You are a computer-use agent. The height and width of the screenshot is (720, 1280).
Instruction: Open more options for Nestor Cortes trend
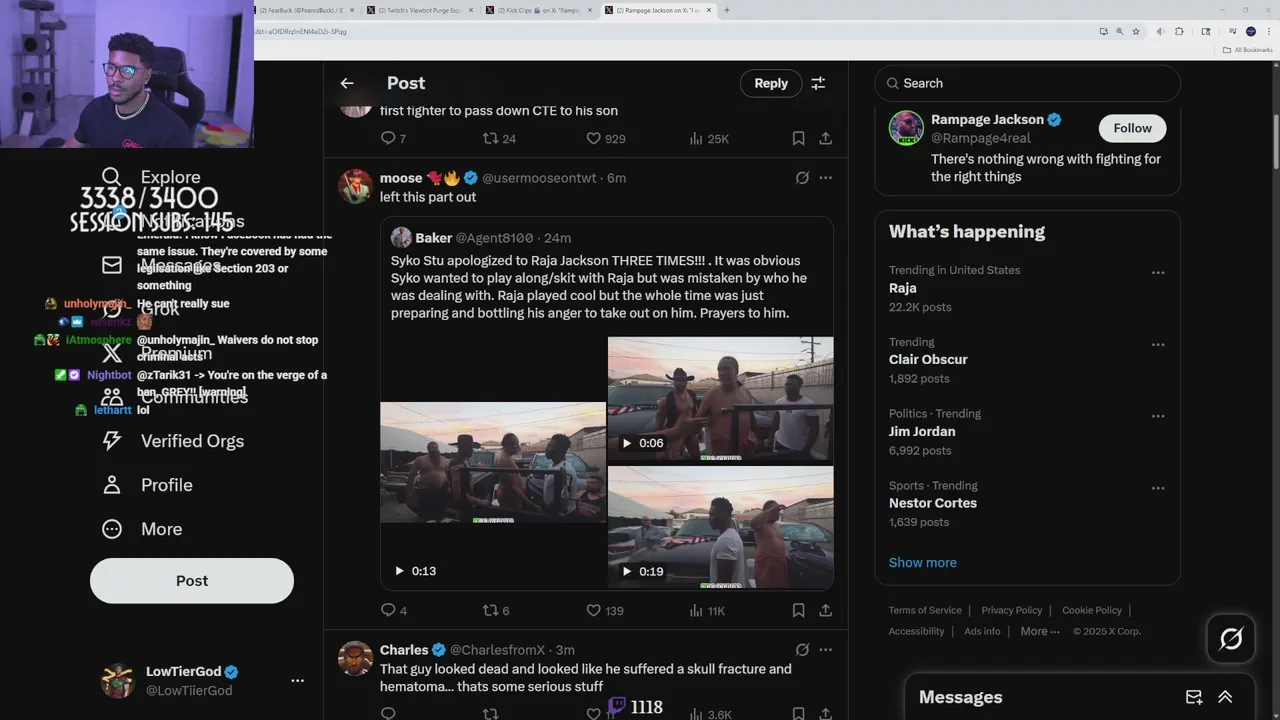[x=1157, y=488]
